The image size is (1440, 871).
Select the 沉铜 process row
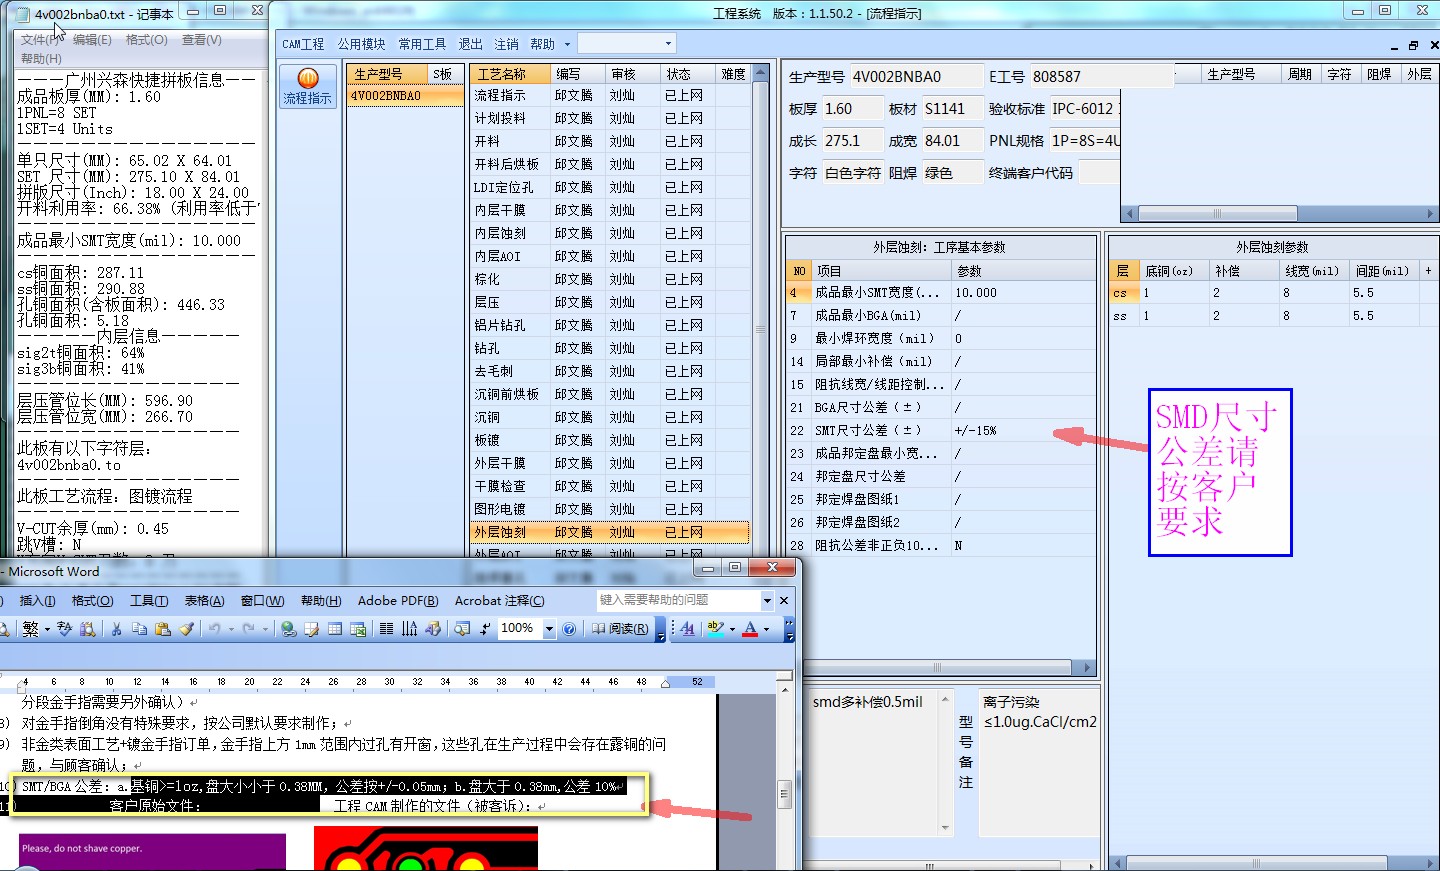609,417
